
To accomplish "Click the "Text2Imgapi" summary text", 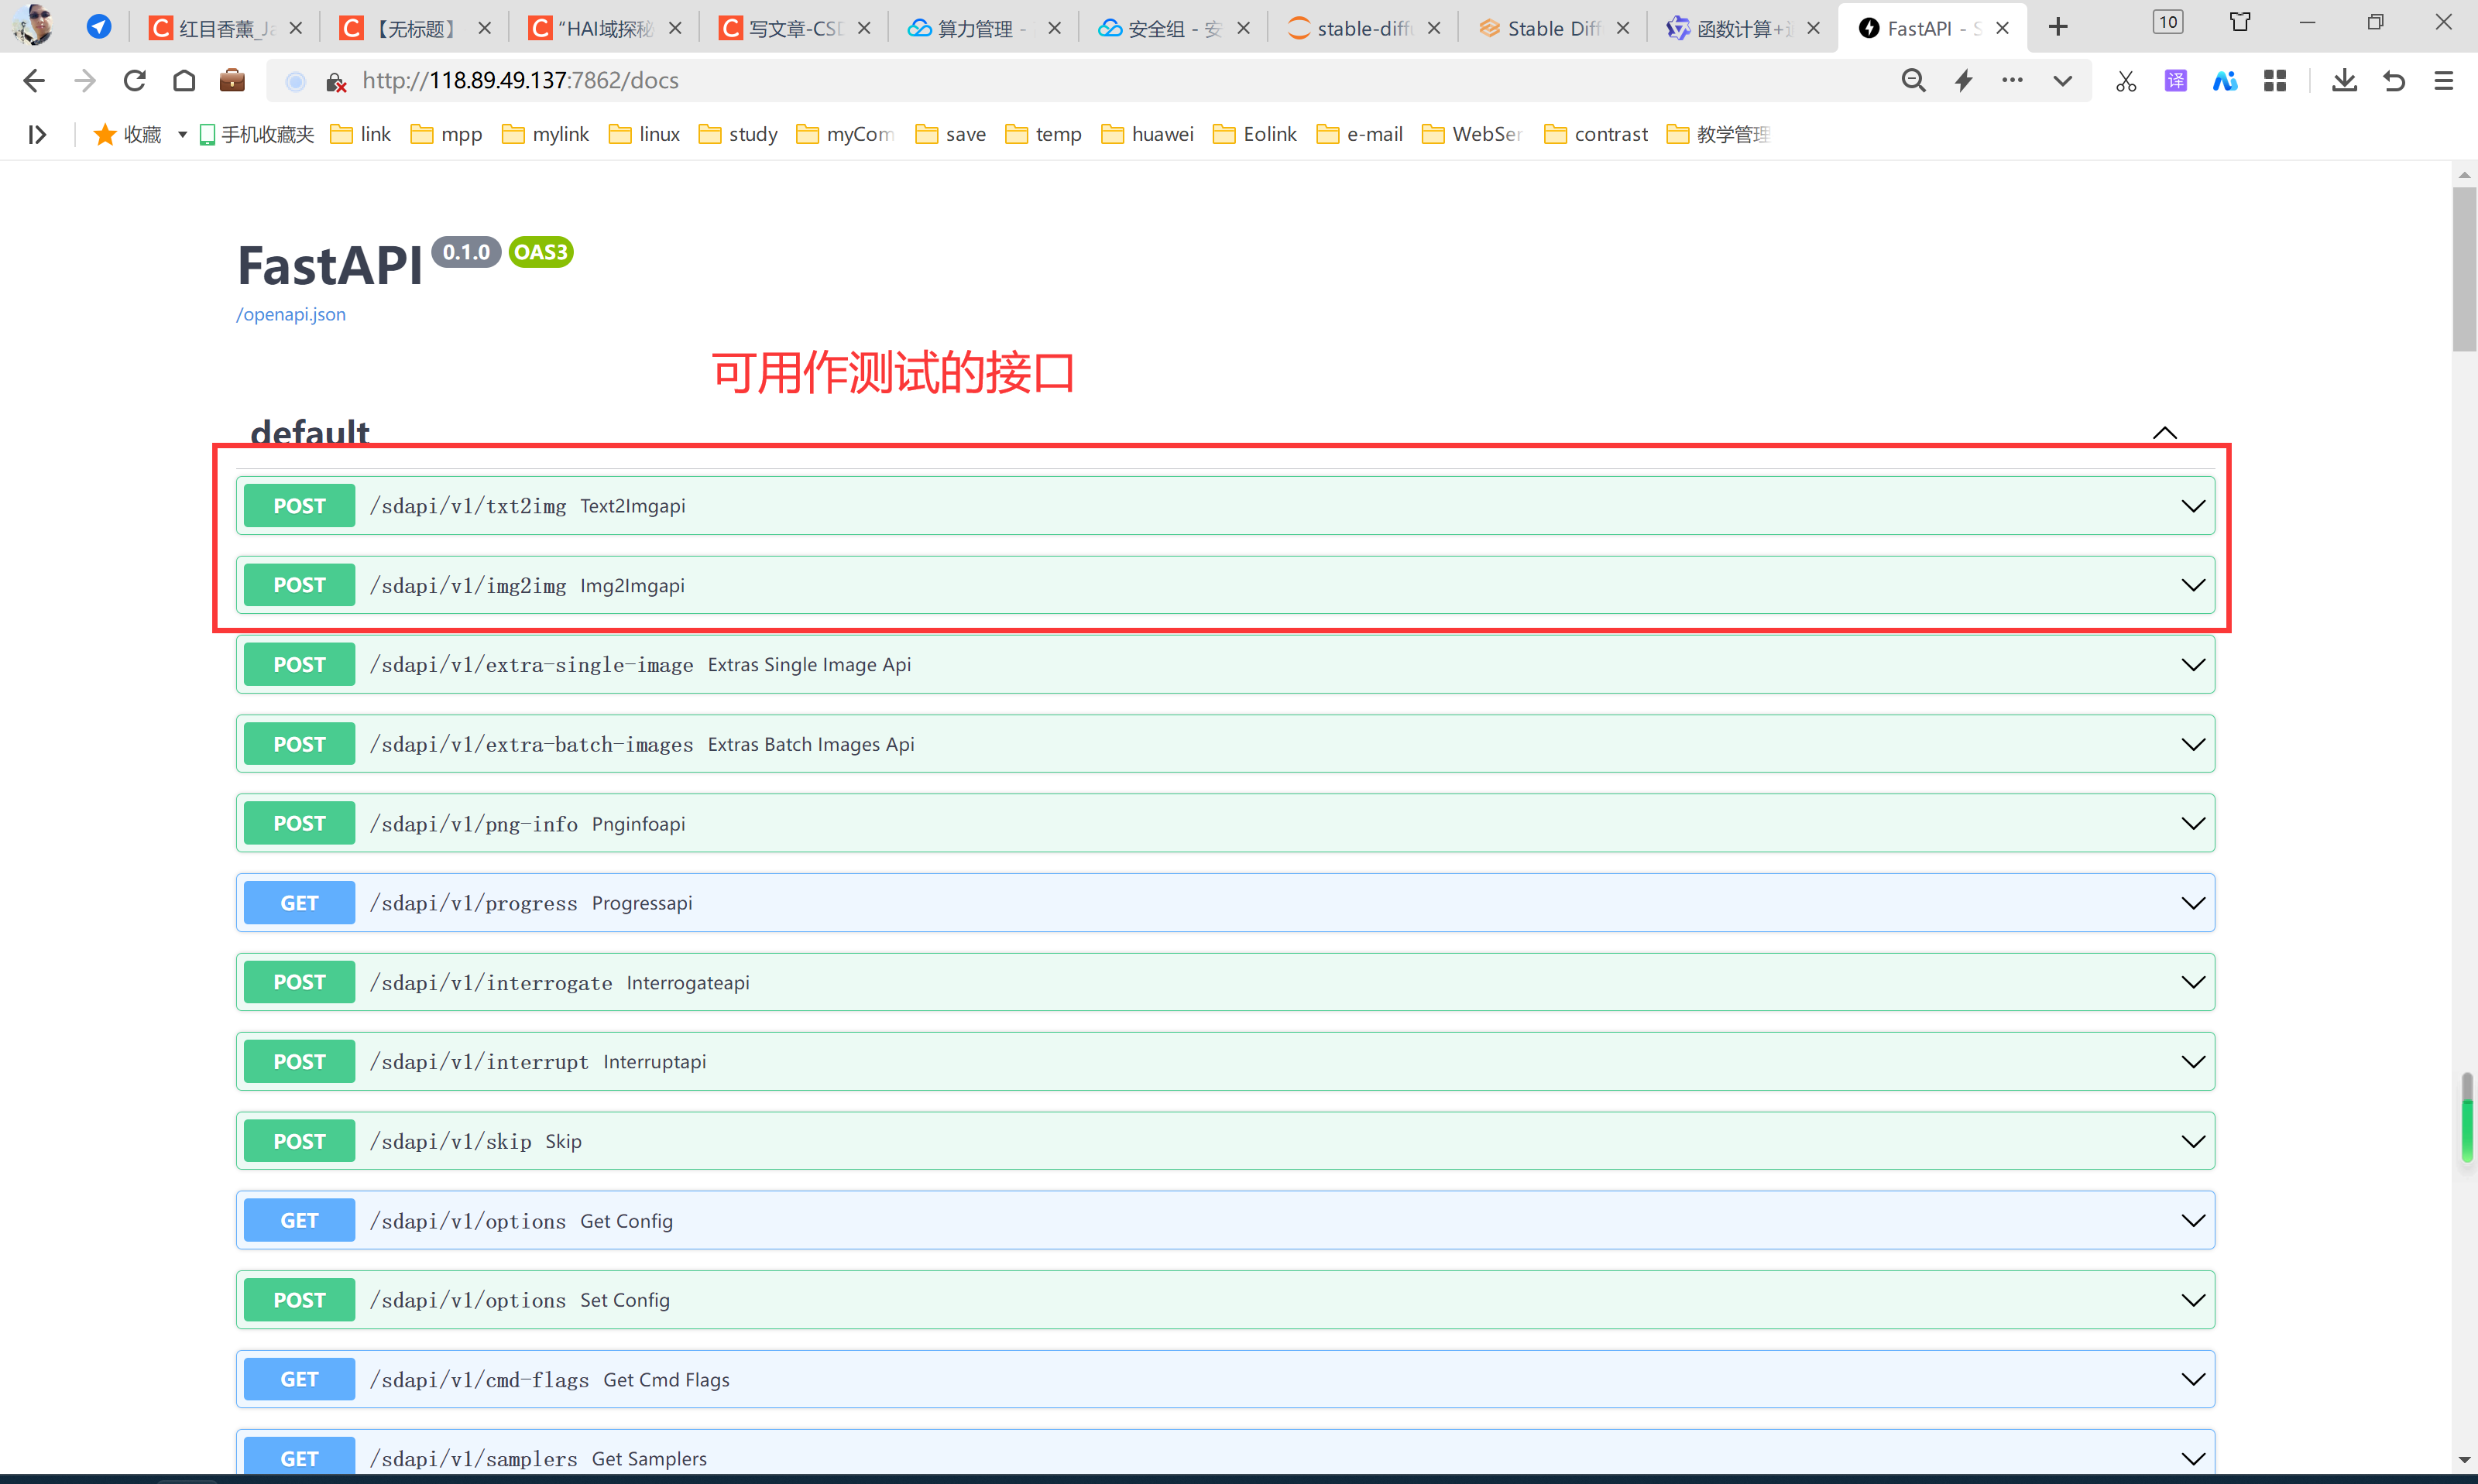I will (x=633, y=506).
